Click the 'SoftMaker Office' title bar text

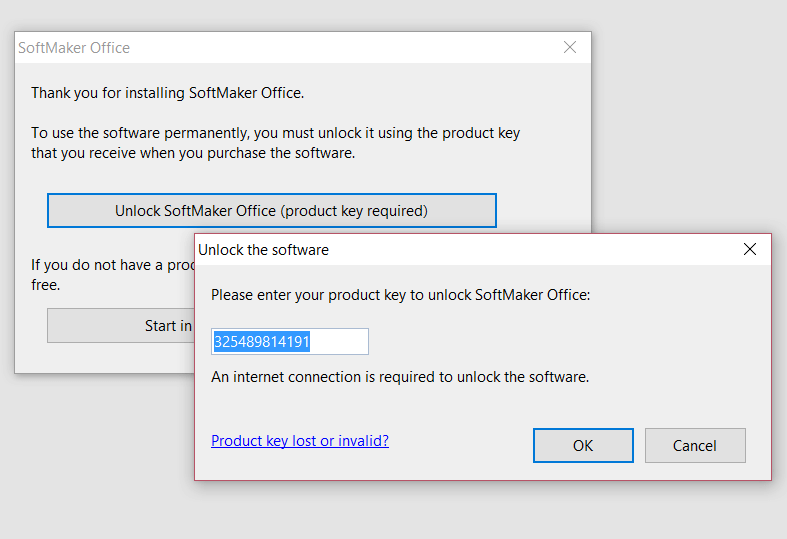(74, 48)
